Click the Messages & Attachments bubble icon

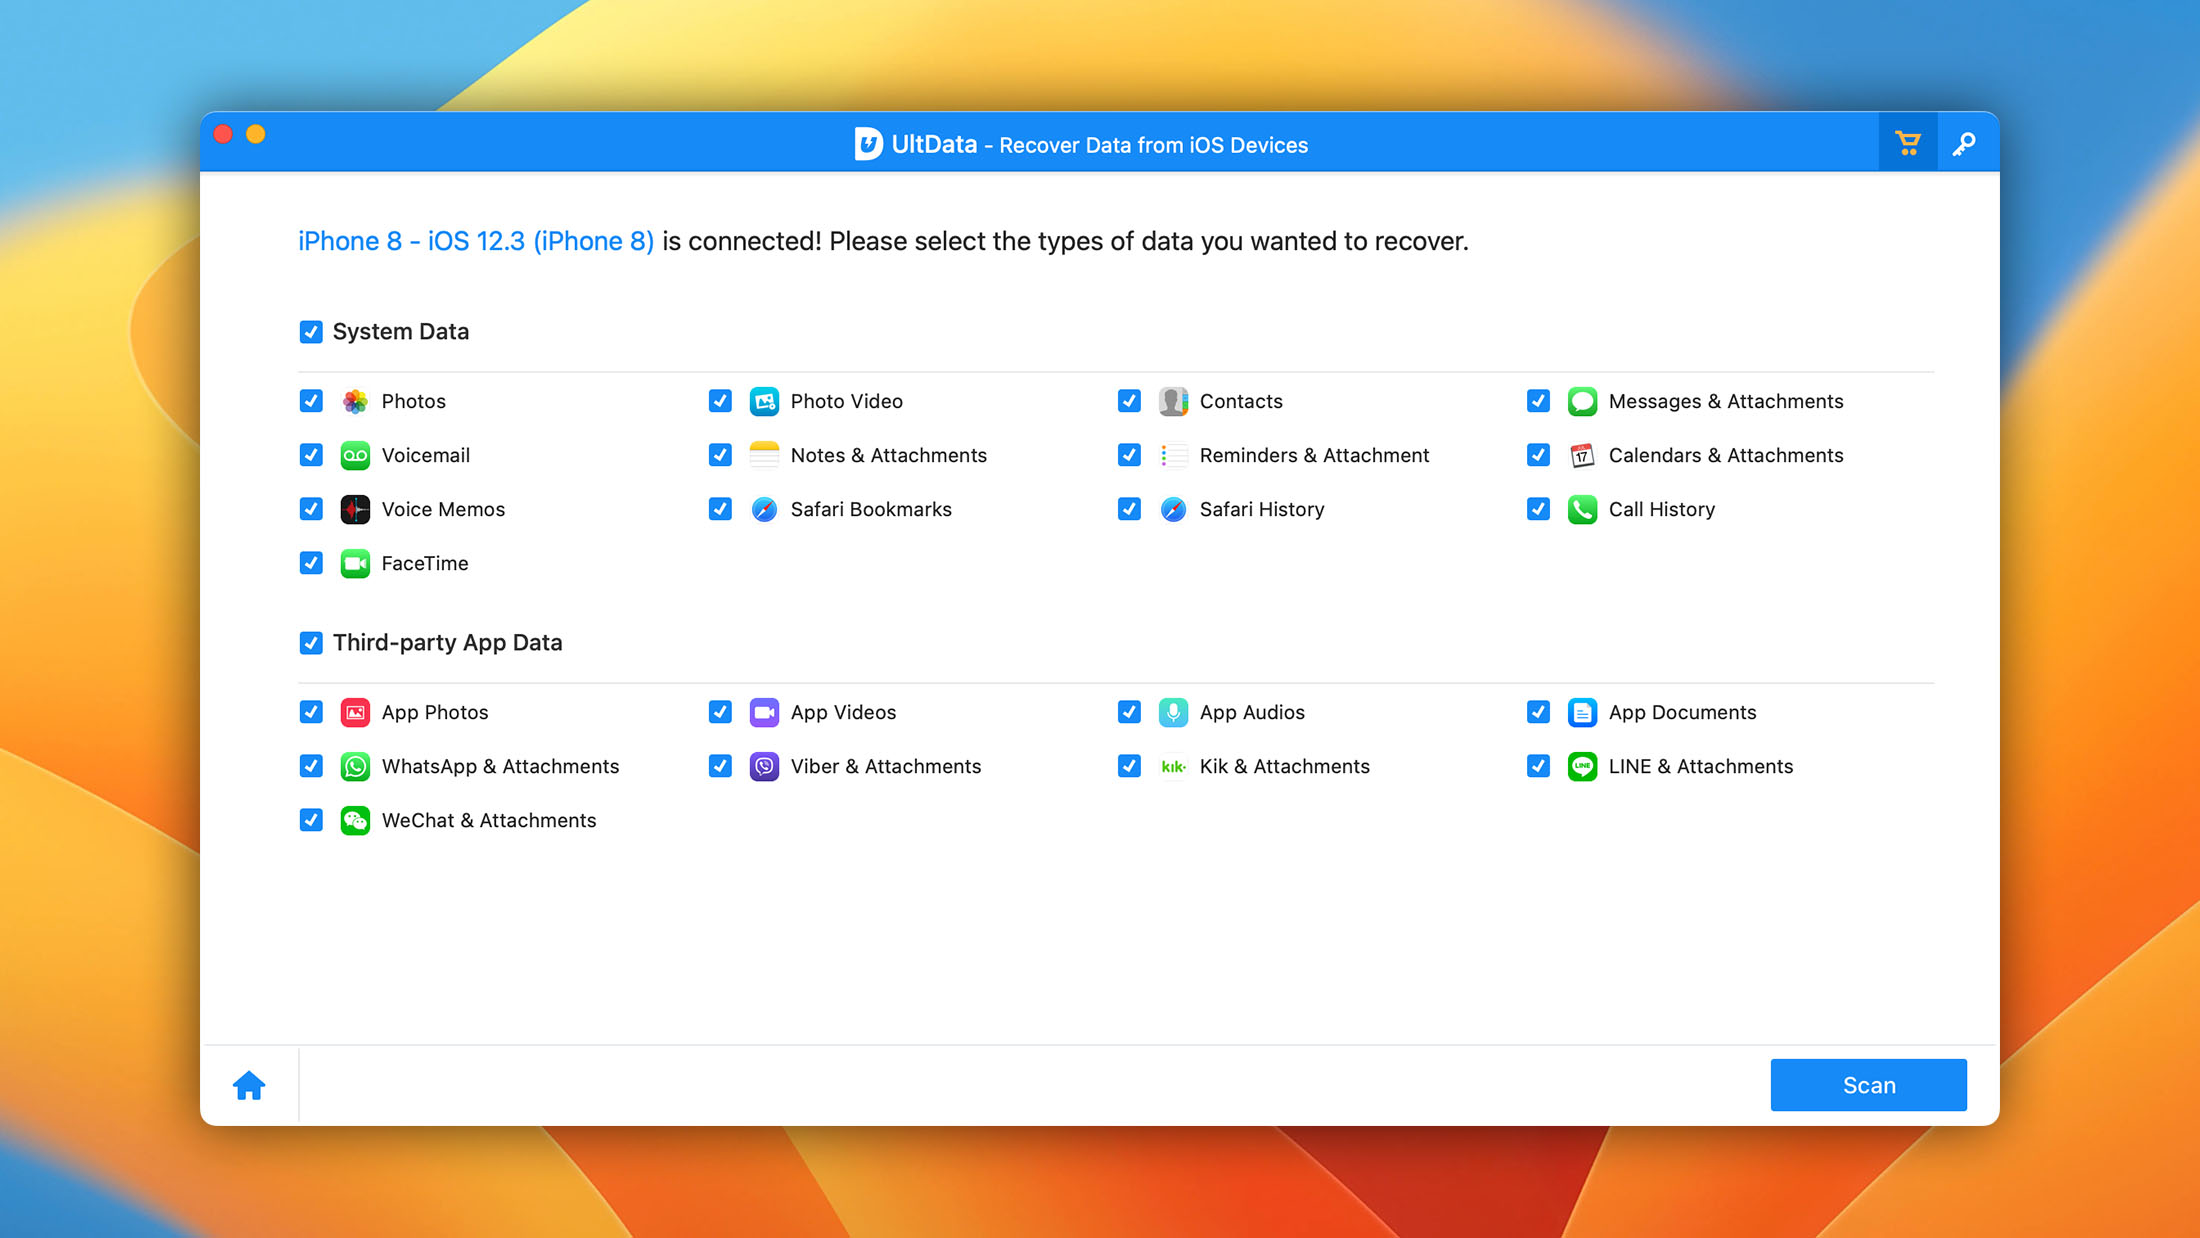[1582, 401]
